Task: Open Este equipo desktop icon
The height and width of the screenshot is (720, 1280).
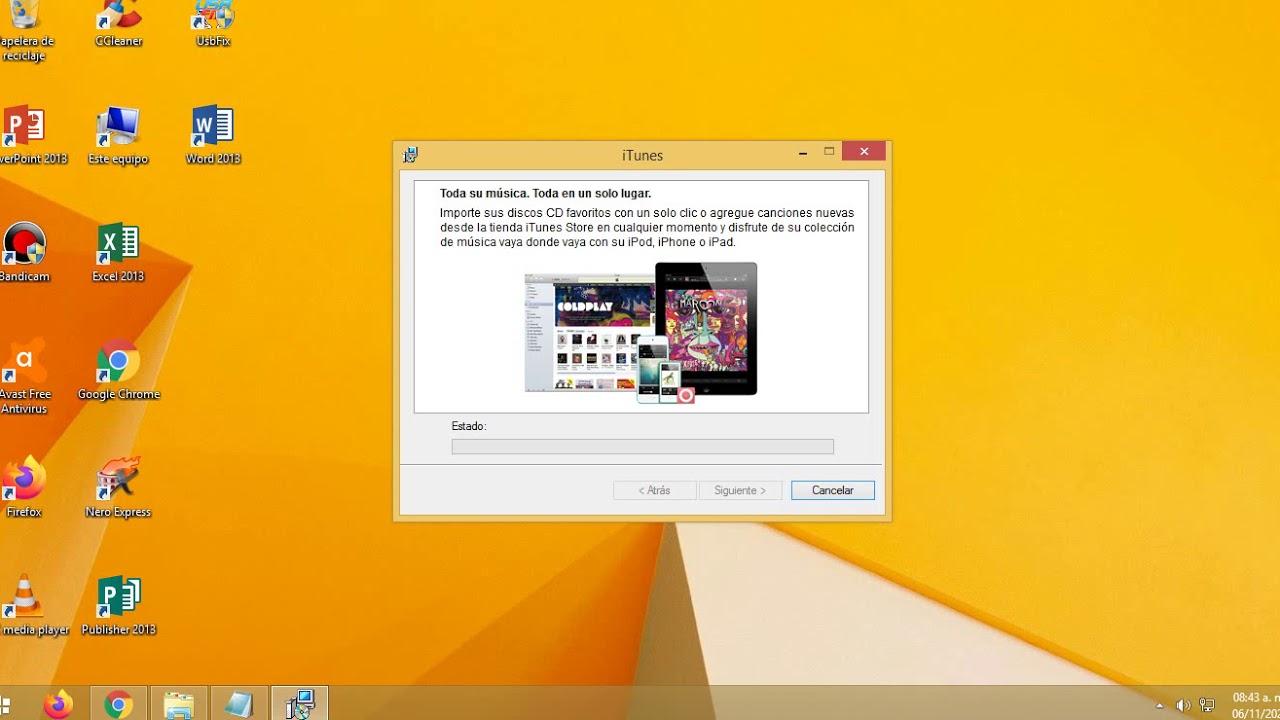Action: [118, 135]
